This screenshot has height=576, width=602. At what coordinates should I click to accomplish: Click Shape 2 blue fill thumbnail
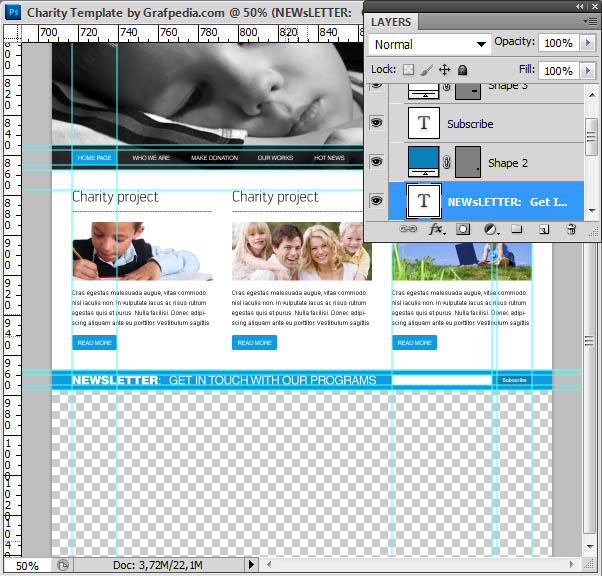pos(423,161)
